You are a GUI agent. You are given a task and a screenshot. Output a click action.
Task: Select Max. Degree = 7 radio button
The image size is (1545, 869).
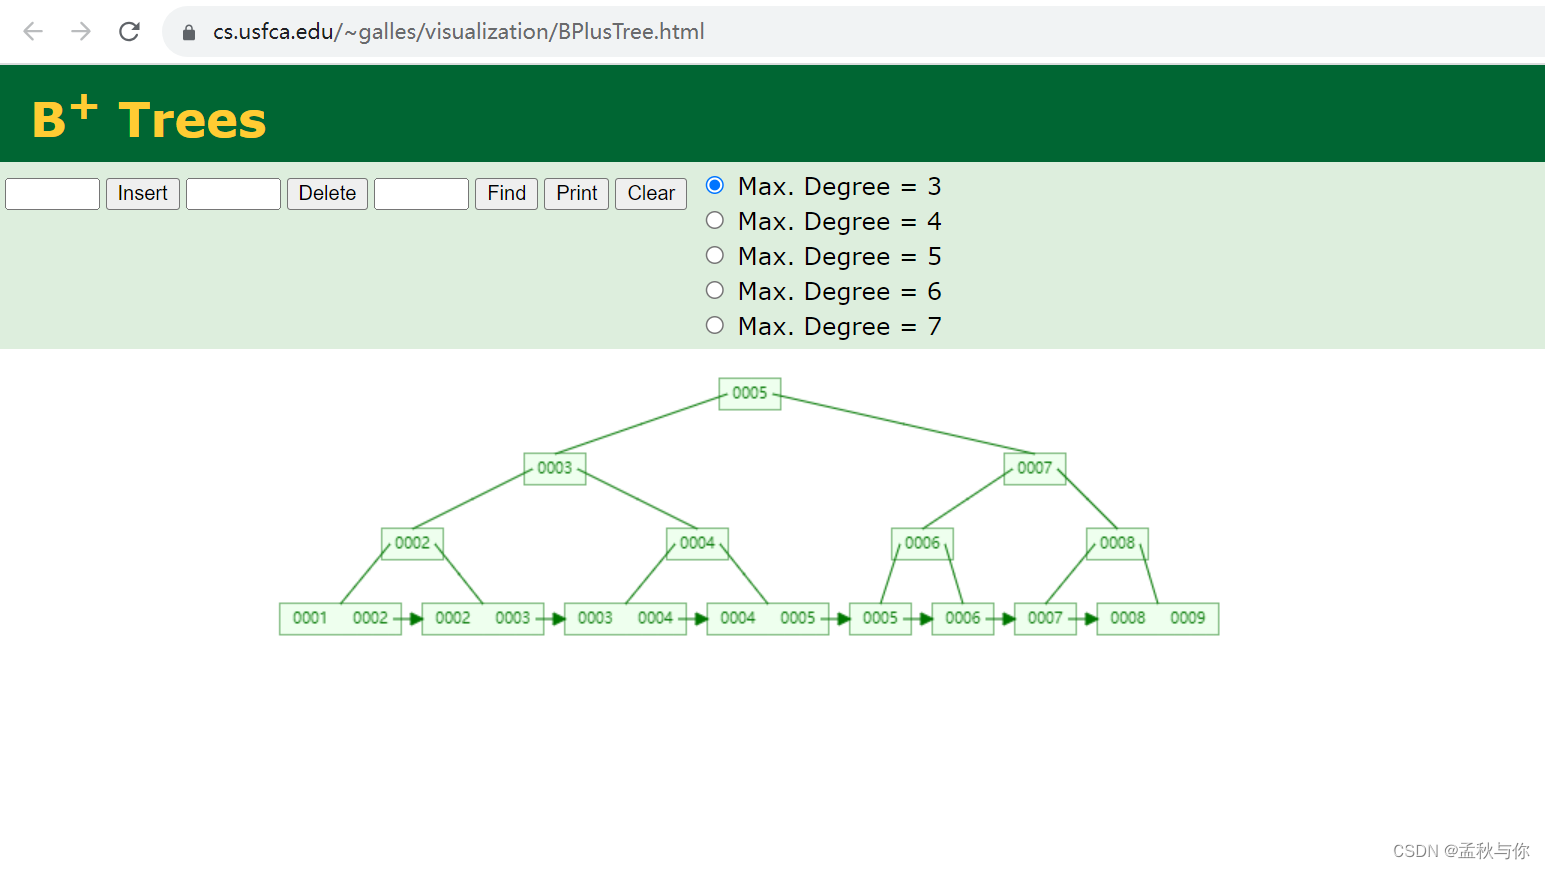pyautogui.click(x=715, y=325)
